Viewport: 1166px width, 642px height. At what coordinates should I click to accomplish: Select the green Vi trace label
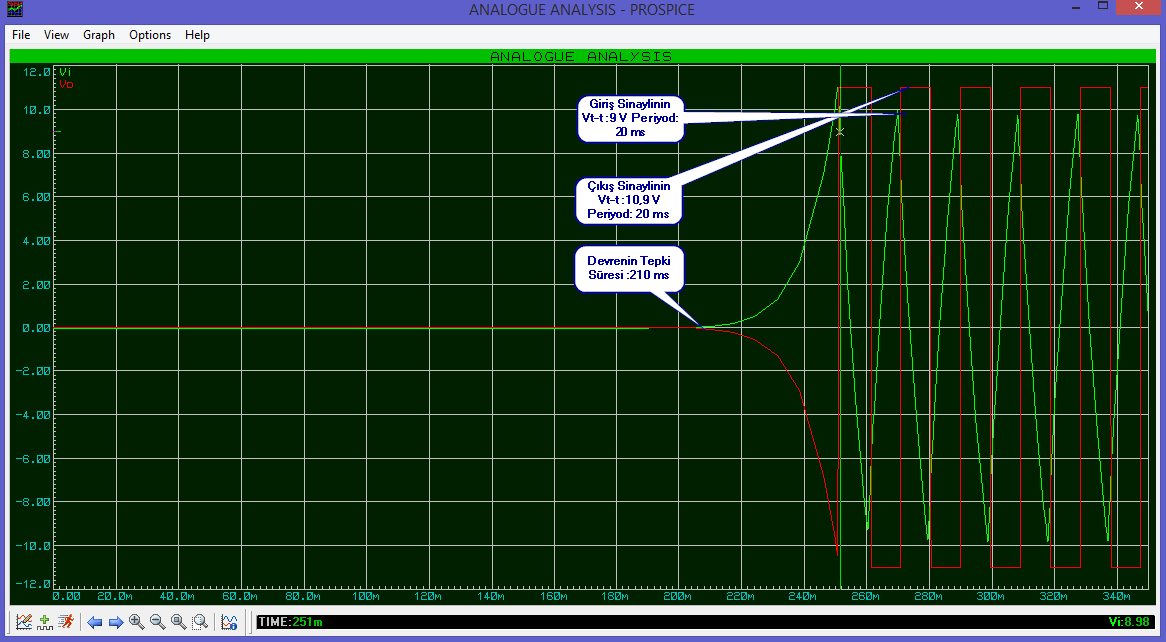(x=65, y=72)
